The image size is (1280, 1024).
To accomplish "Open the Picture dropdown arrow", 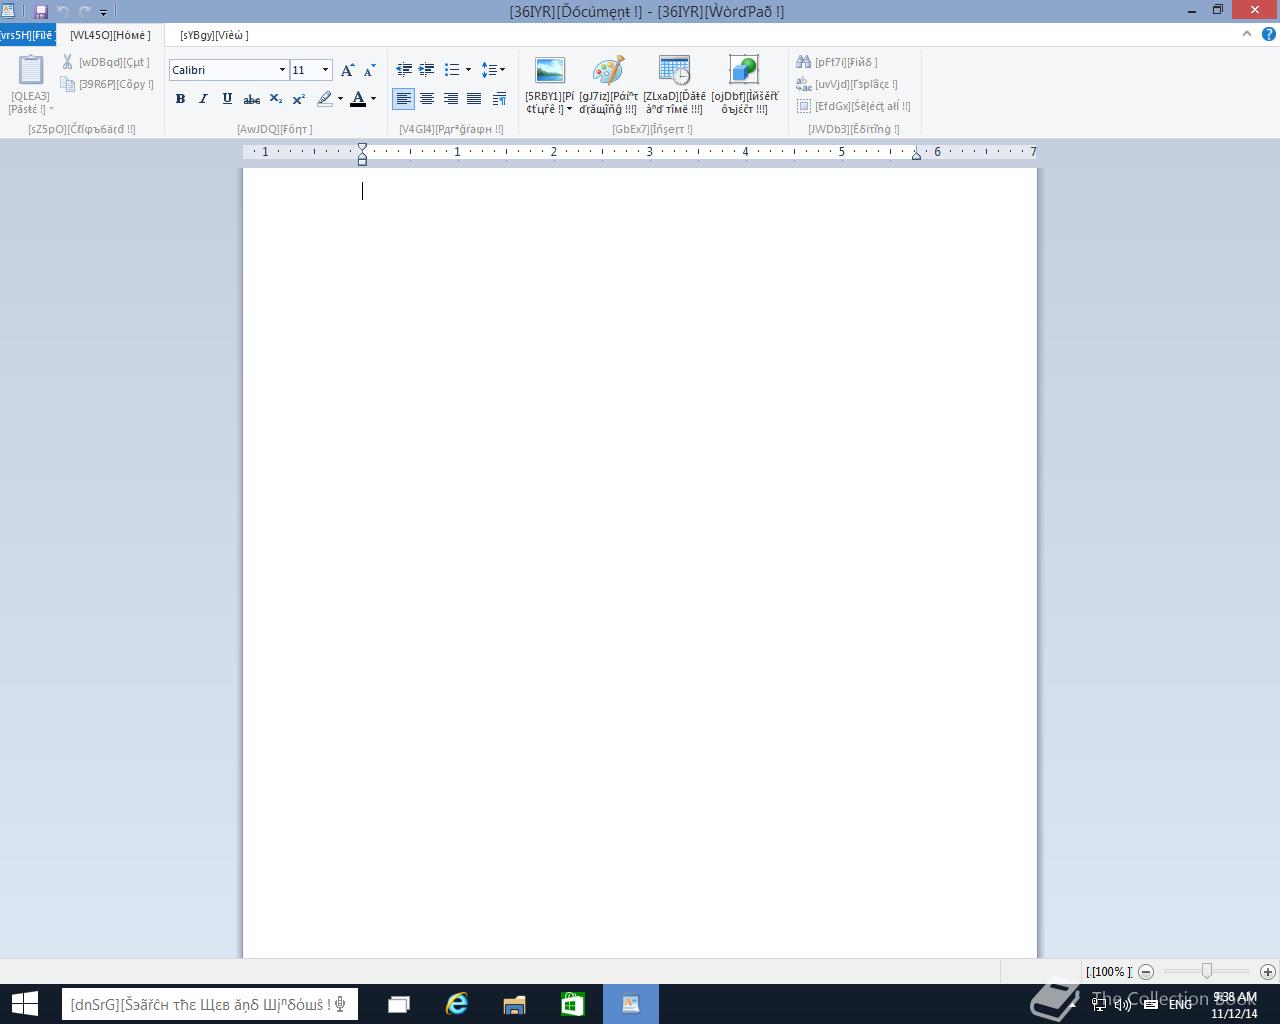I will click(x=569, y=109).
